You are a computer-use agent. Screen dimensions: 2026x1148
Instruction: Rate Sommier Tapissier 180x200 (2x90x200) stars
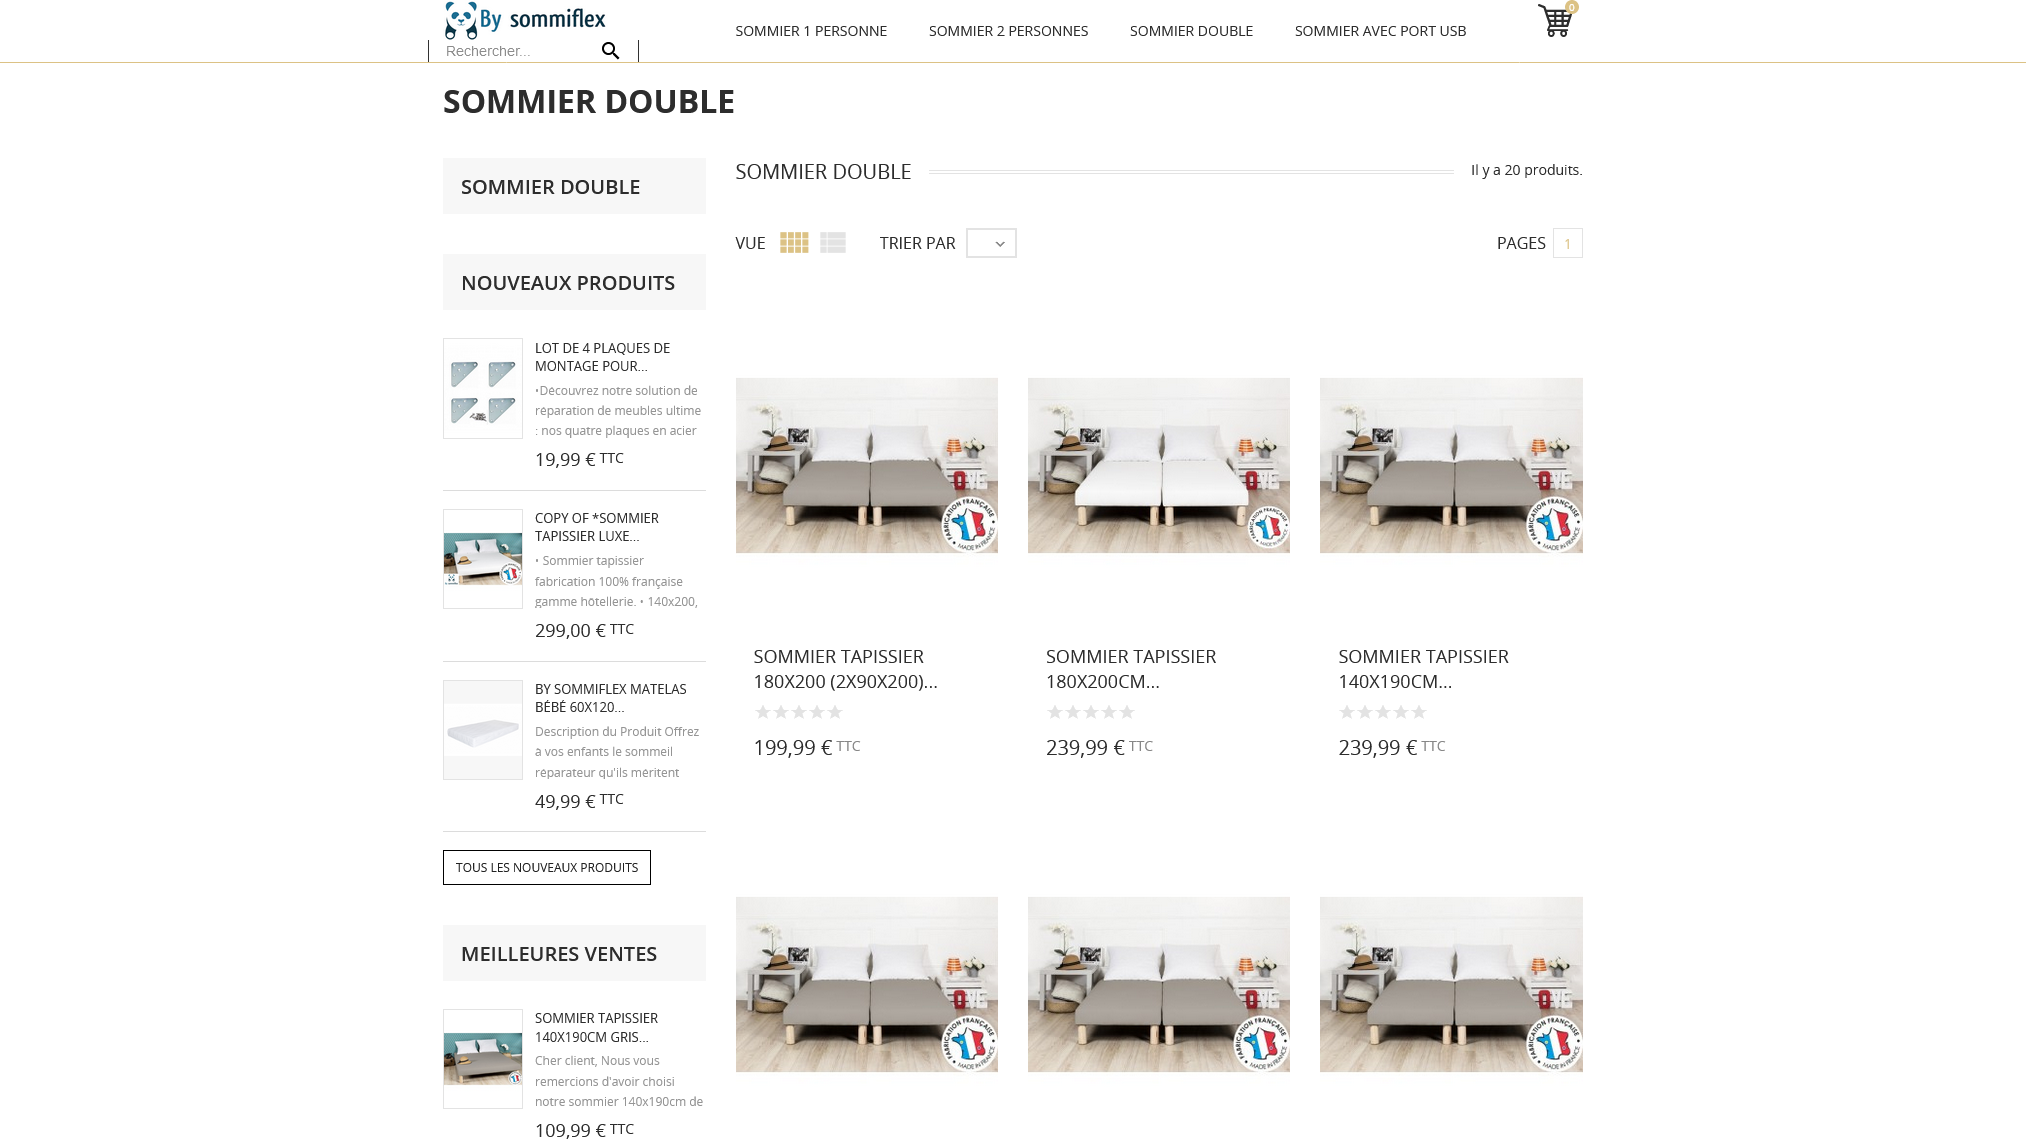798,712
